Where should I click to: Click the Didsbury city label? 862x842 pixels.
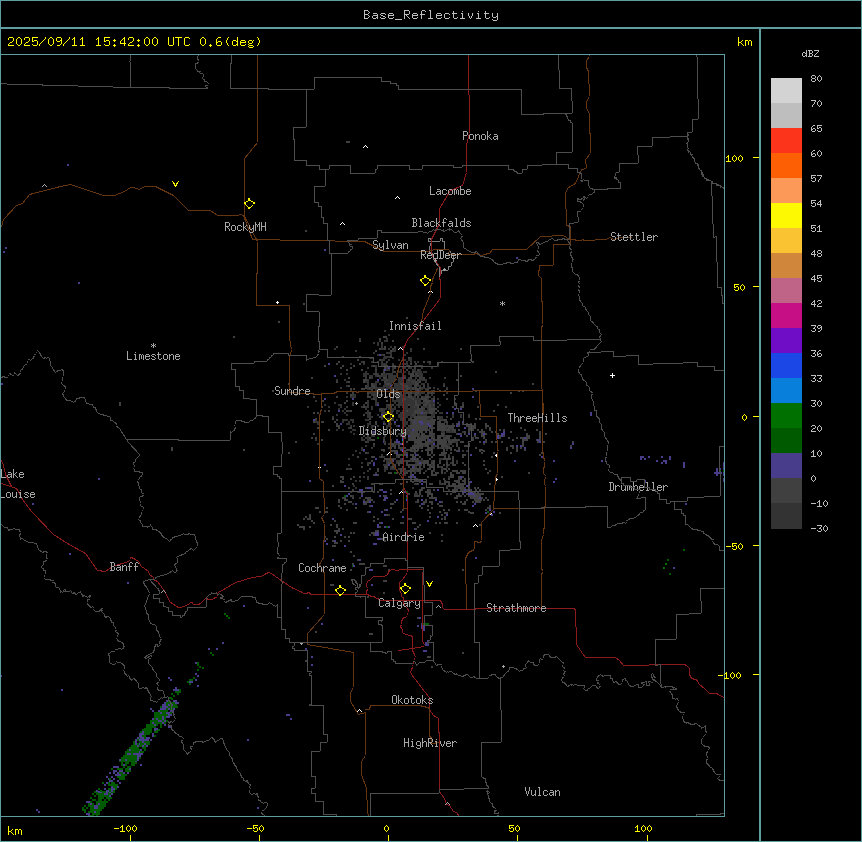383,431
